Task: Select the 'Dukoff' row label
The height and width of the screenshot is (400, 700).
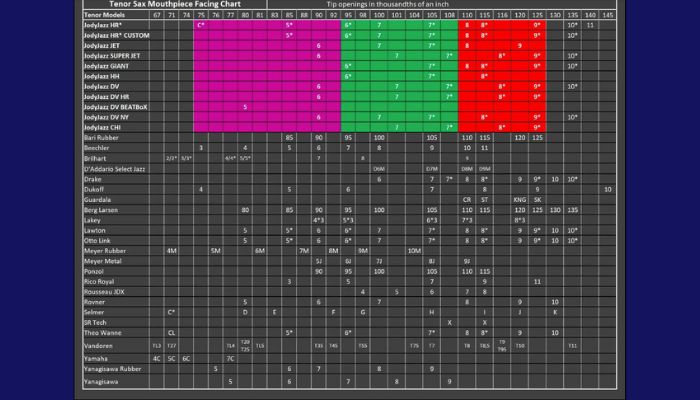Action: 94,189
